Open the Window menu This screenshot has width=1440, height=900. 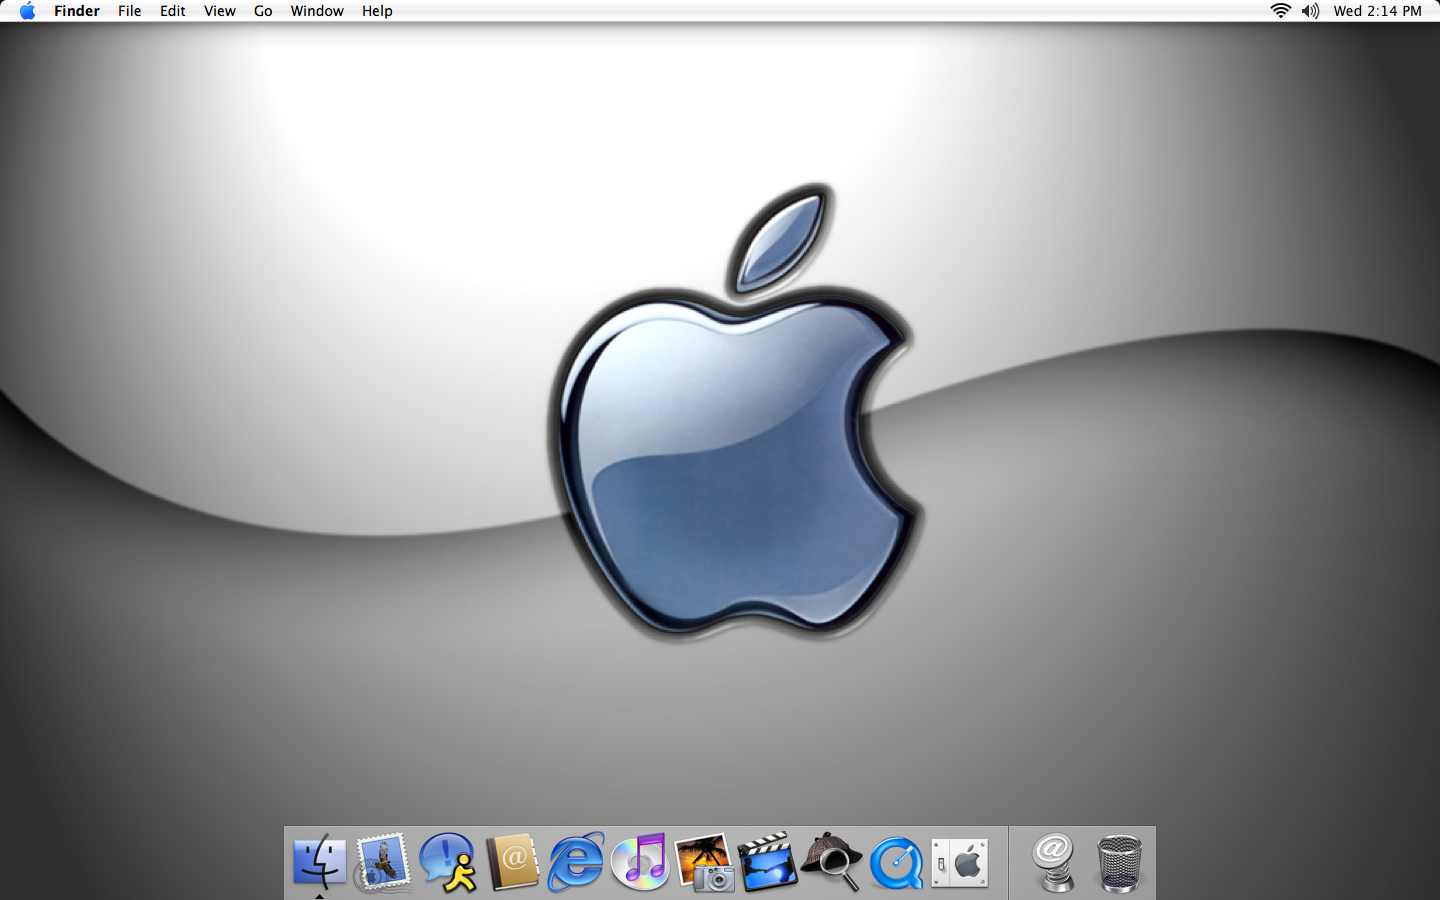(317, 11)
